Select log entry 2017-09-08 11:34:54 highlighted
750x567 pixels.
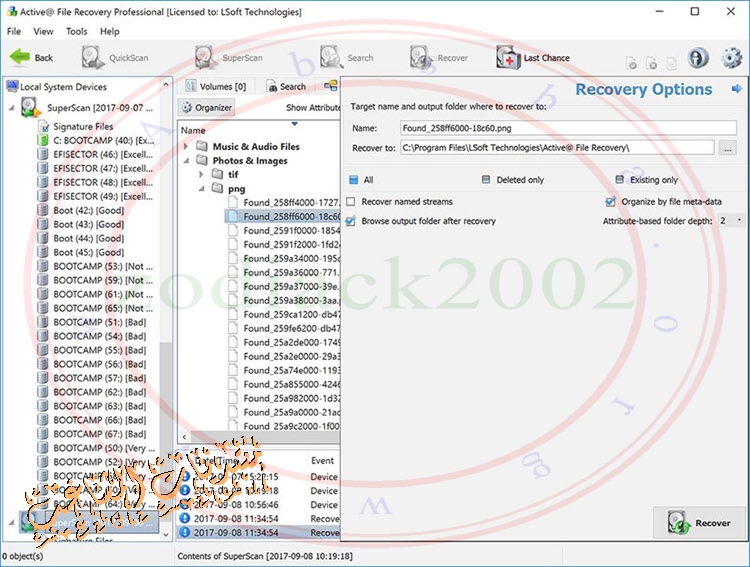(x=259, y=532)
